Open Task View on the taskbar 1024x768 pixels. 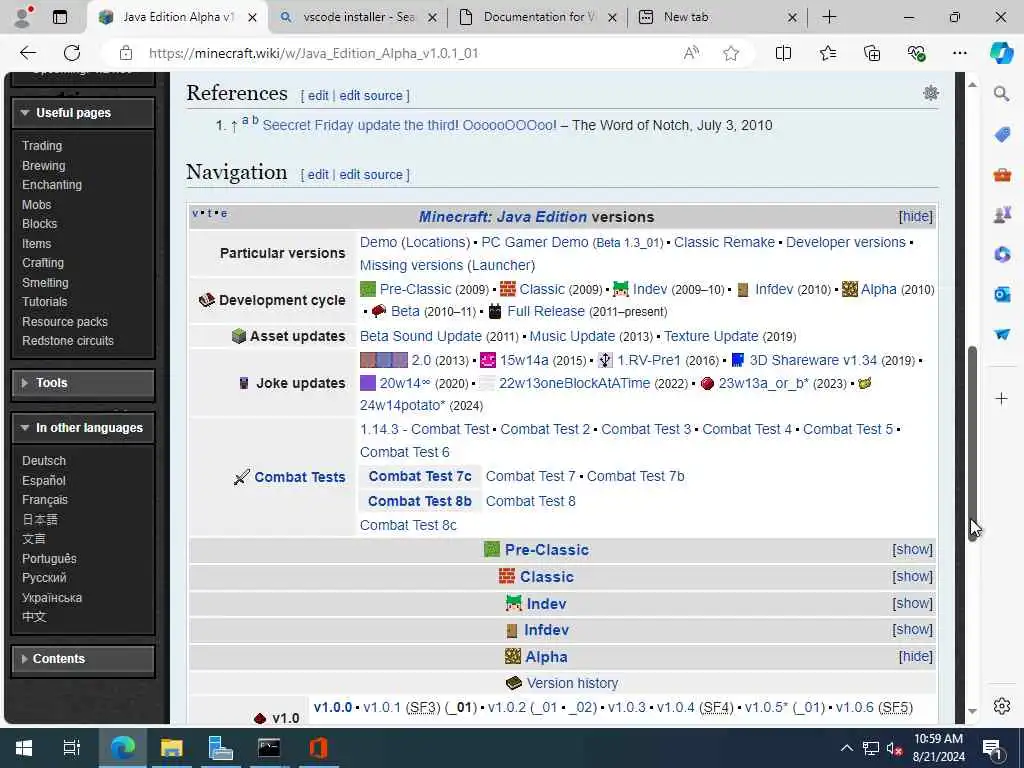point(71,748)
